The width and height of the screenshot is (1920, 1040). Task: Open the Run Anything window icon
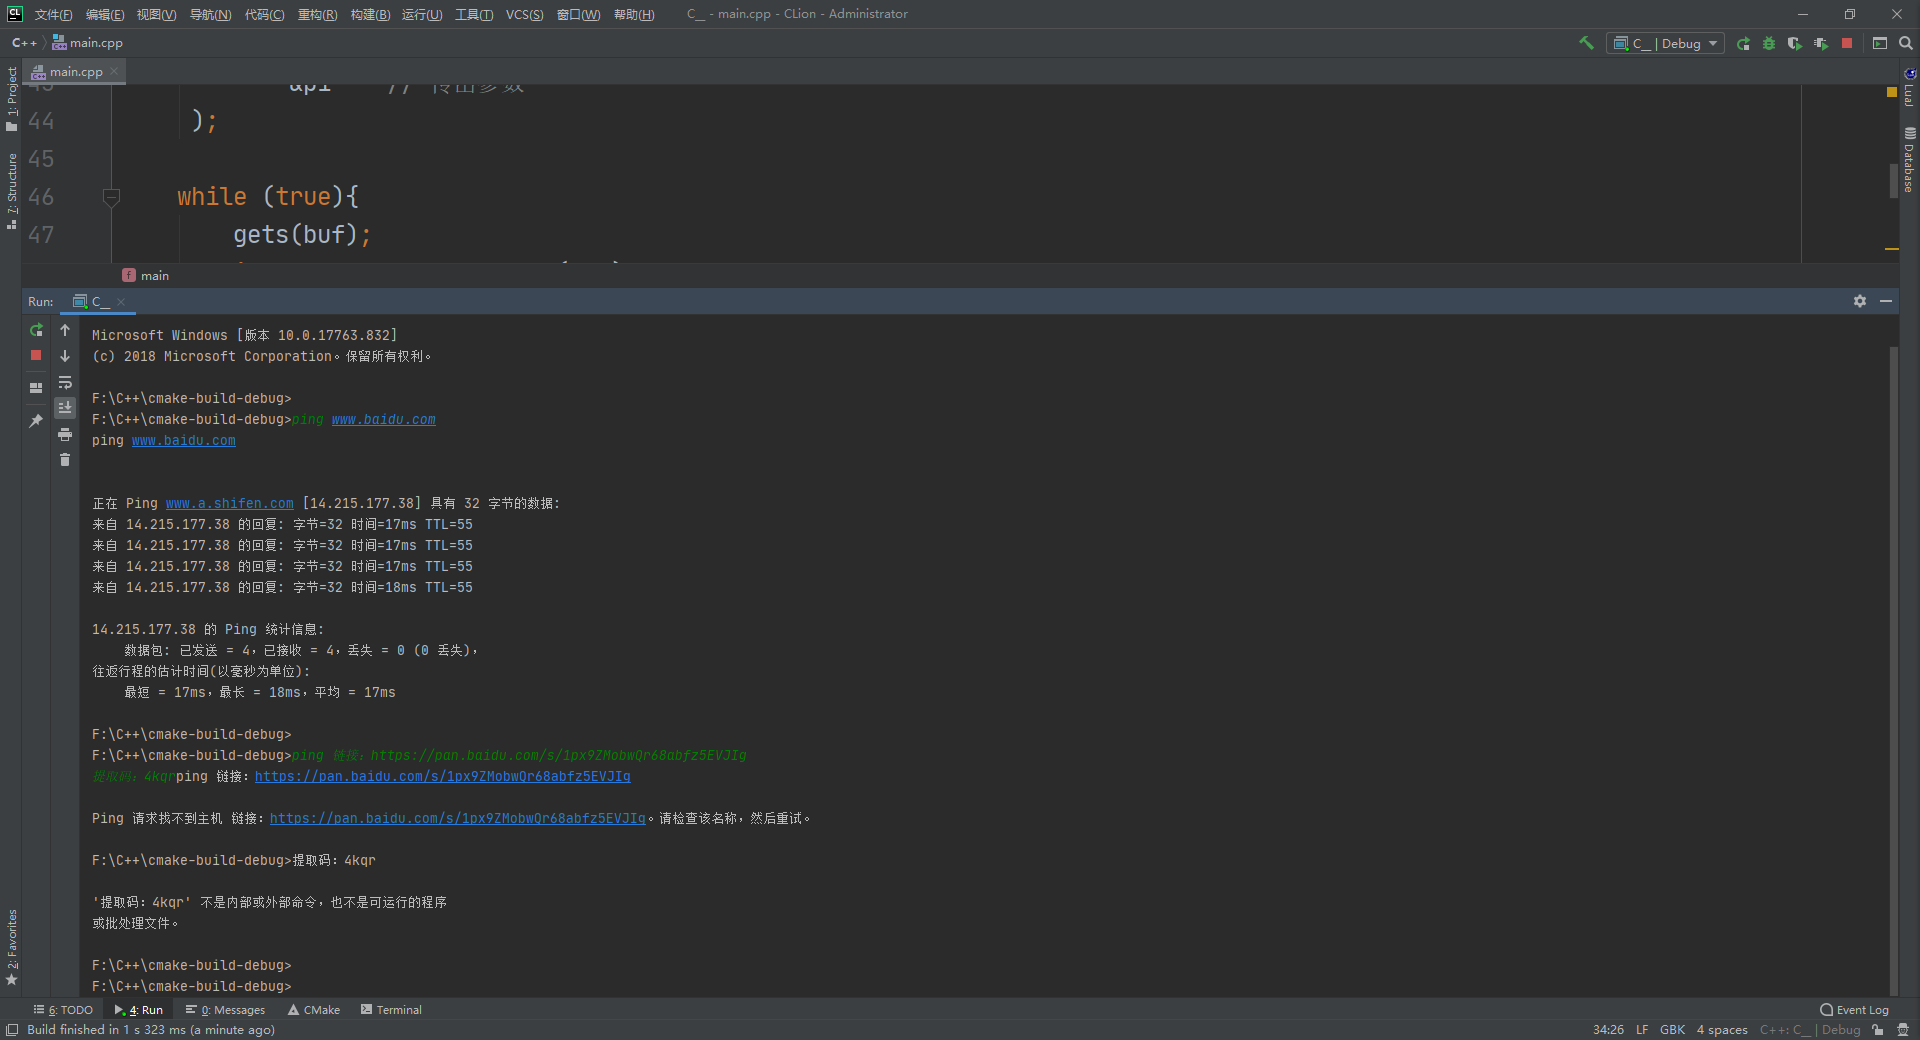1880,43
